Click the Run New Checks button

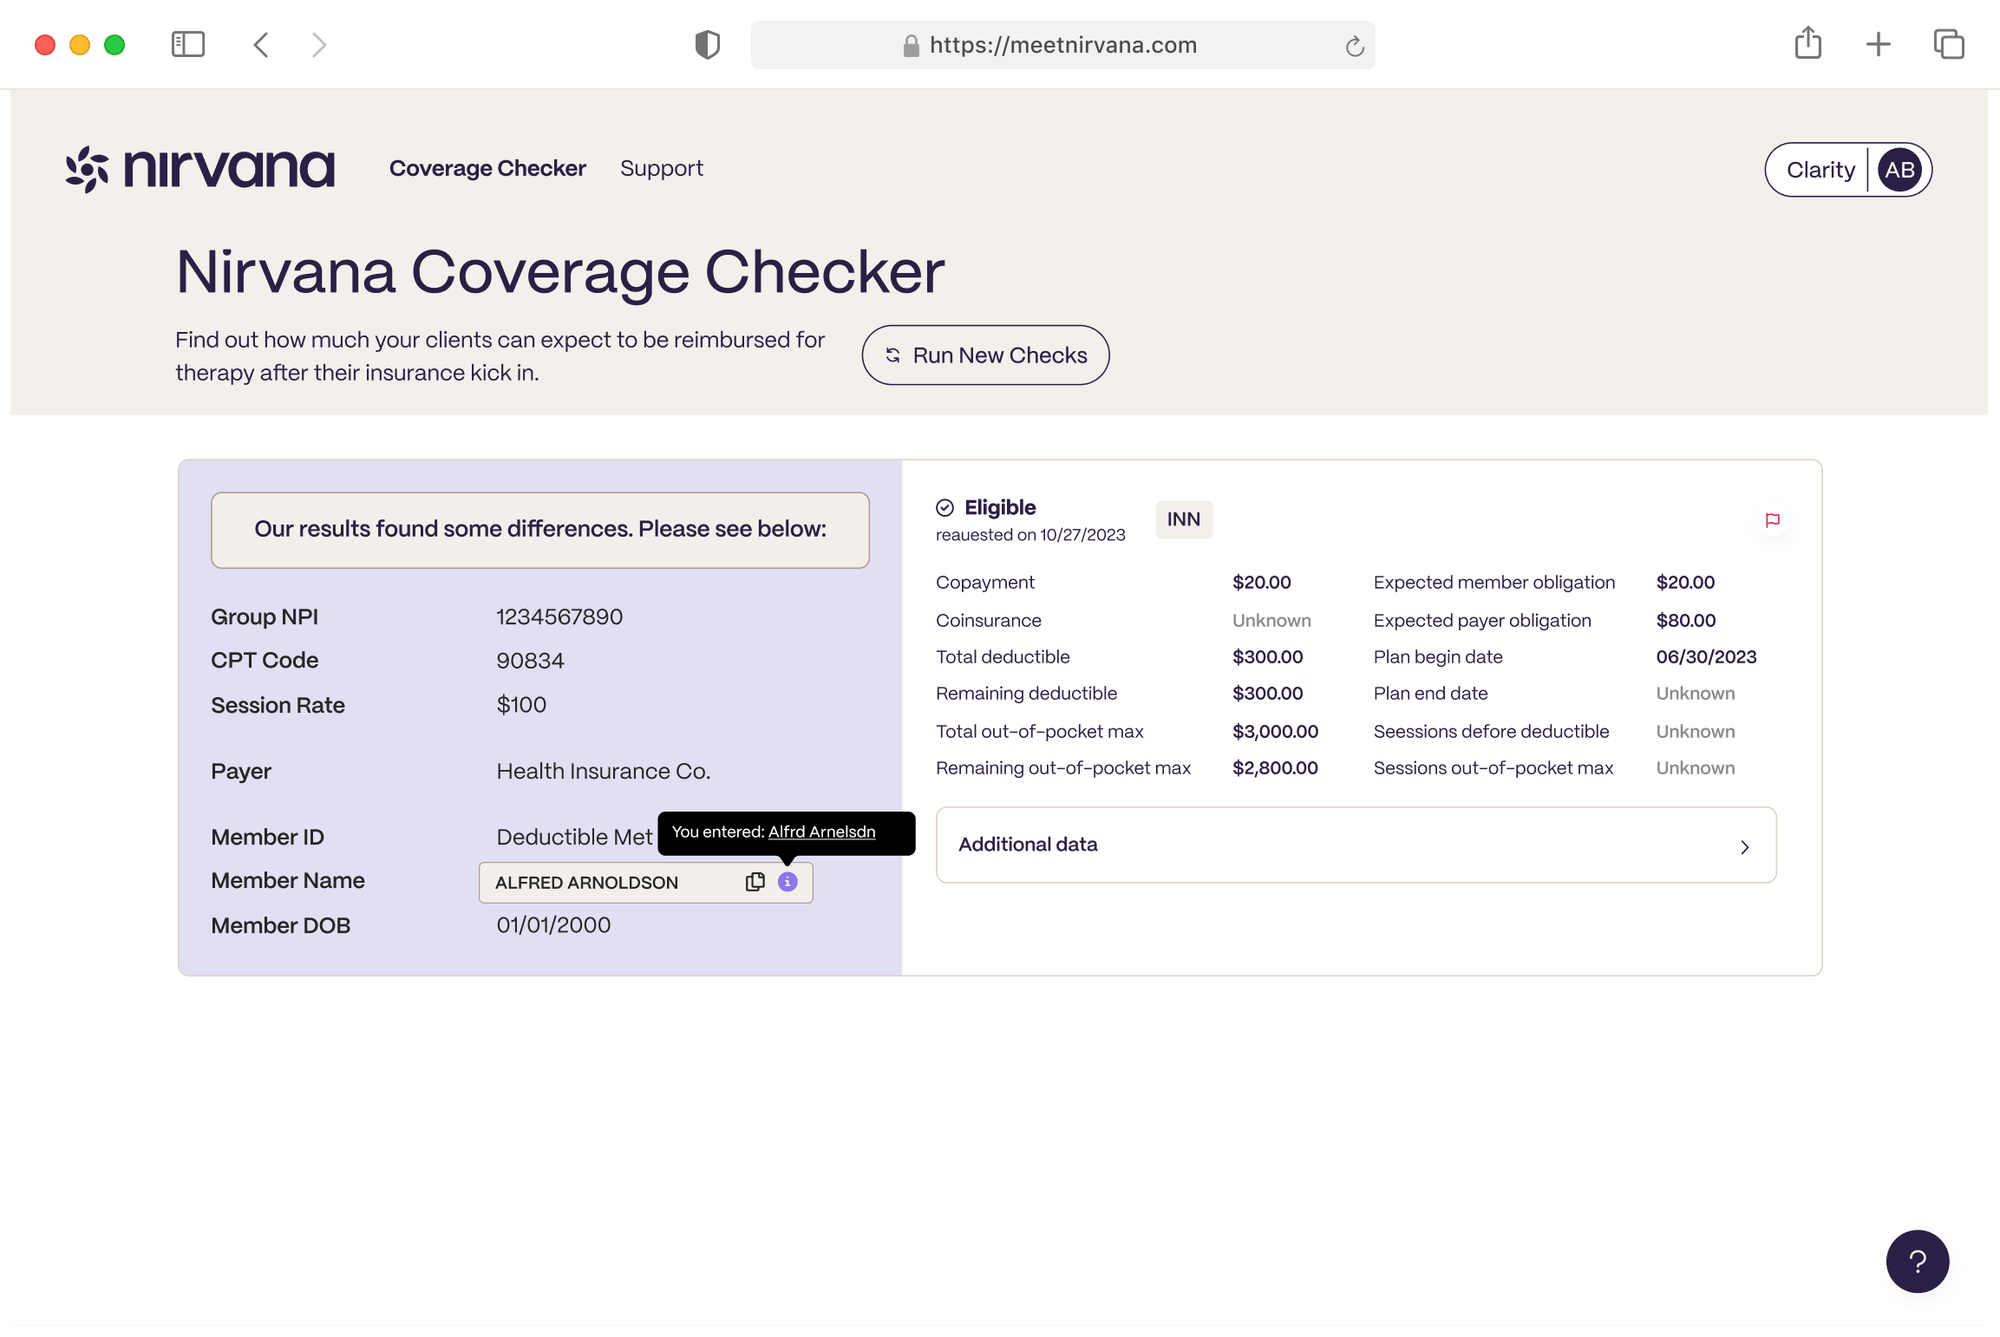tap(985, 355)
